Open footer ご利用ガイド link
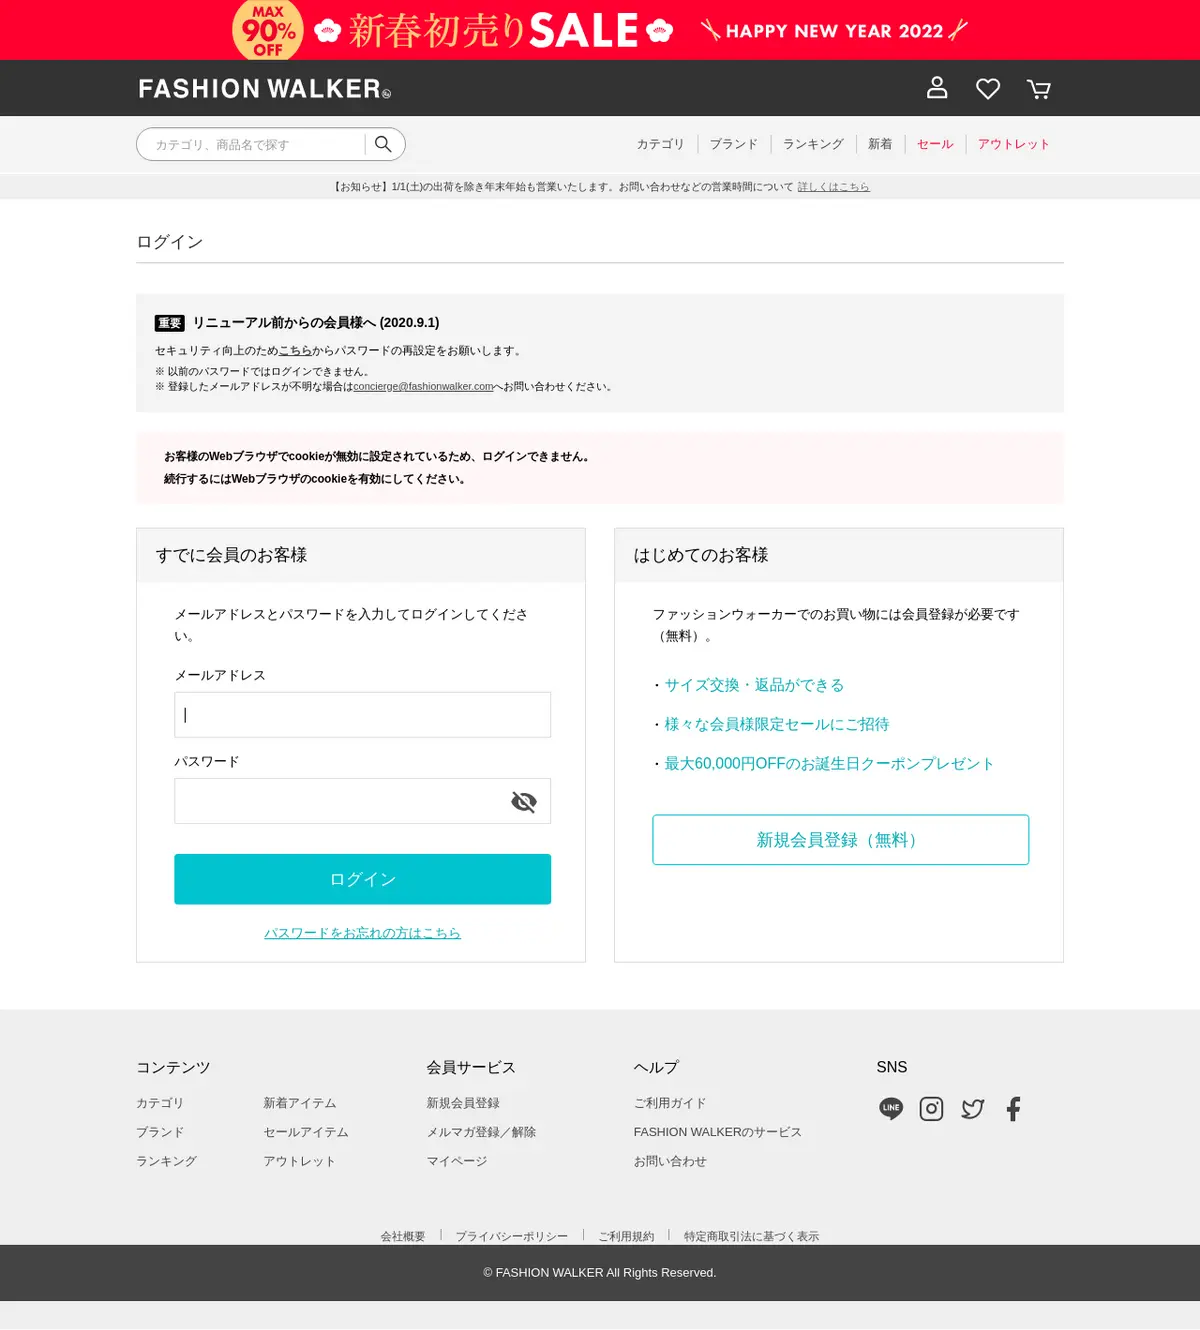The height and width of the screenshot is (1330, 1200). pos(670,1103)
